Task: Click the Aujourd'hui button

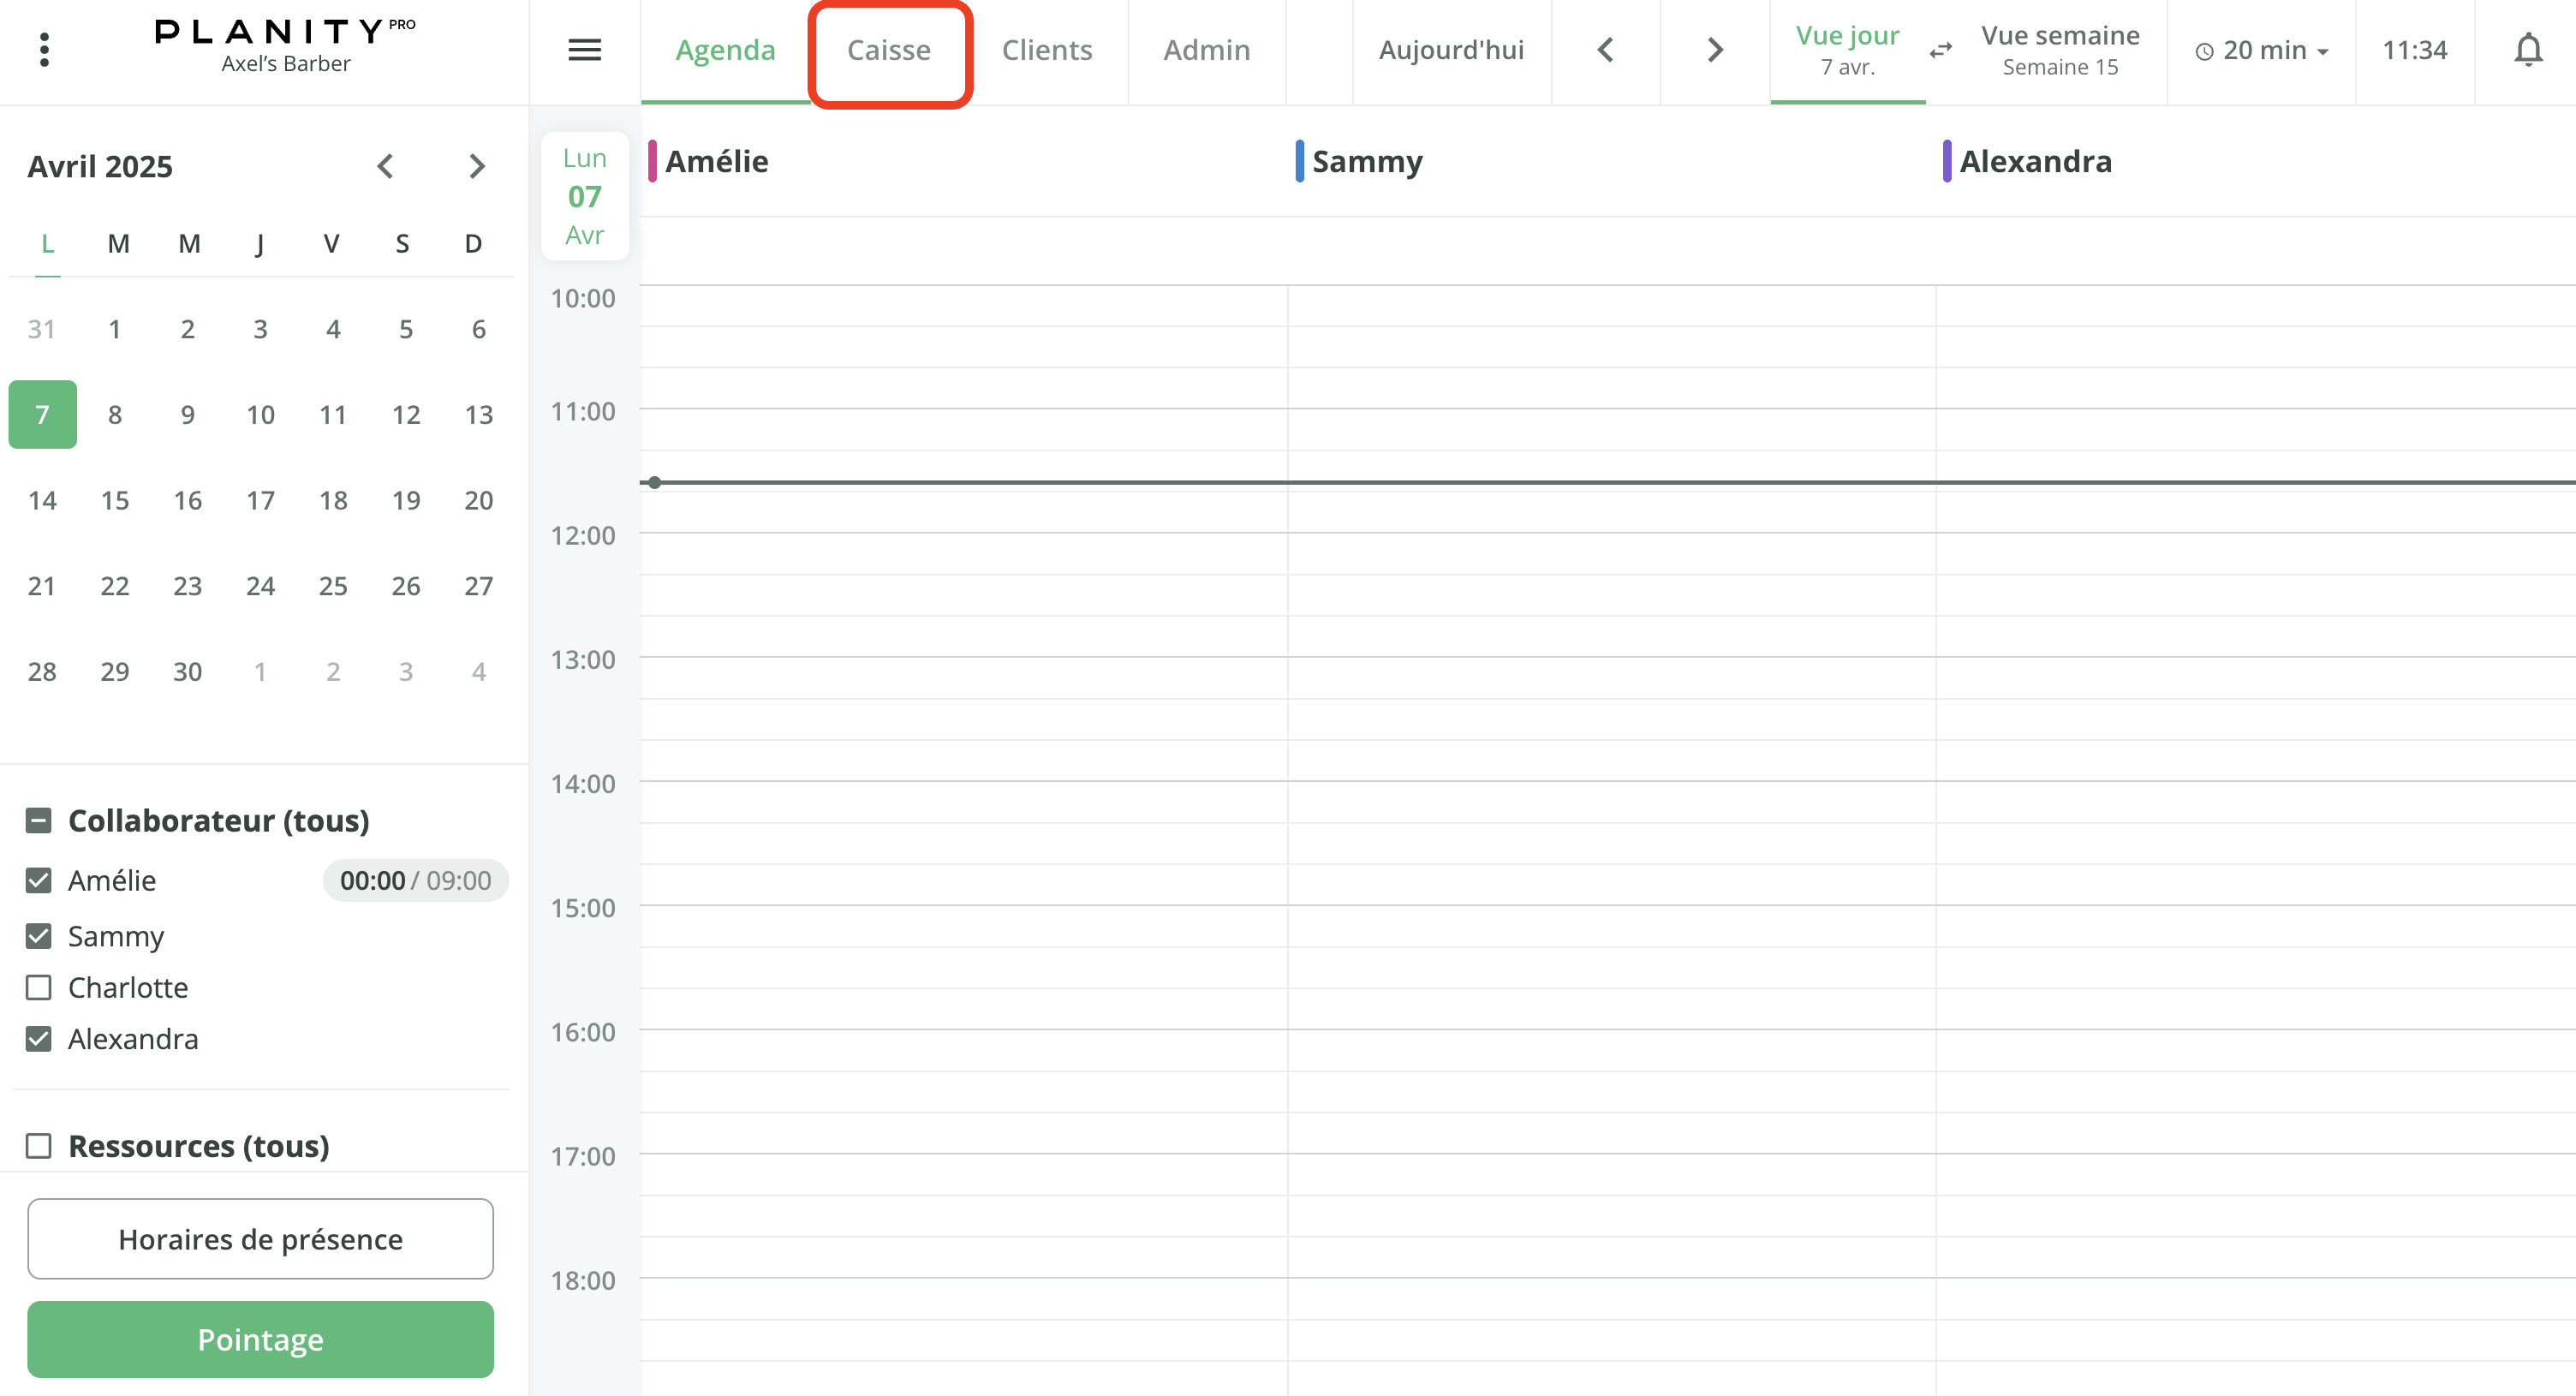Action: (x=1451, y=49)
